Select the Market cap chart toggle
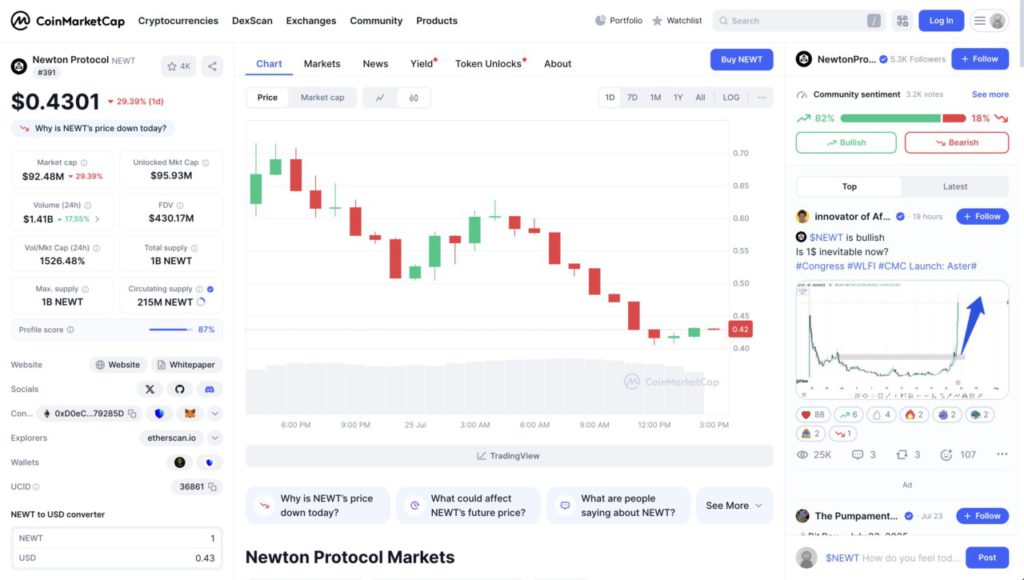This screenshot has width=1024, height=580. 322,98
